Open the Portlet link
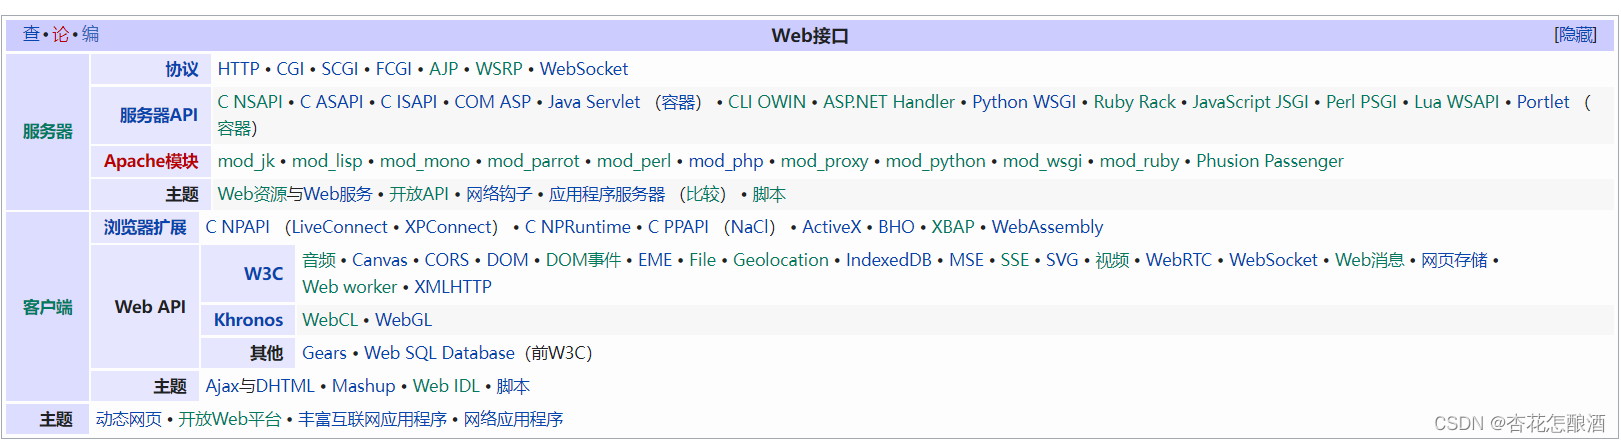The width and height of the screenshot is (1621, 442). tap(1543, 102)
